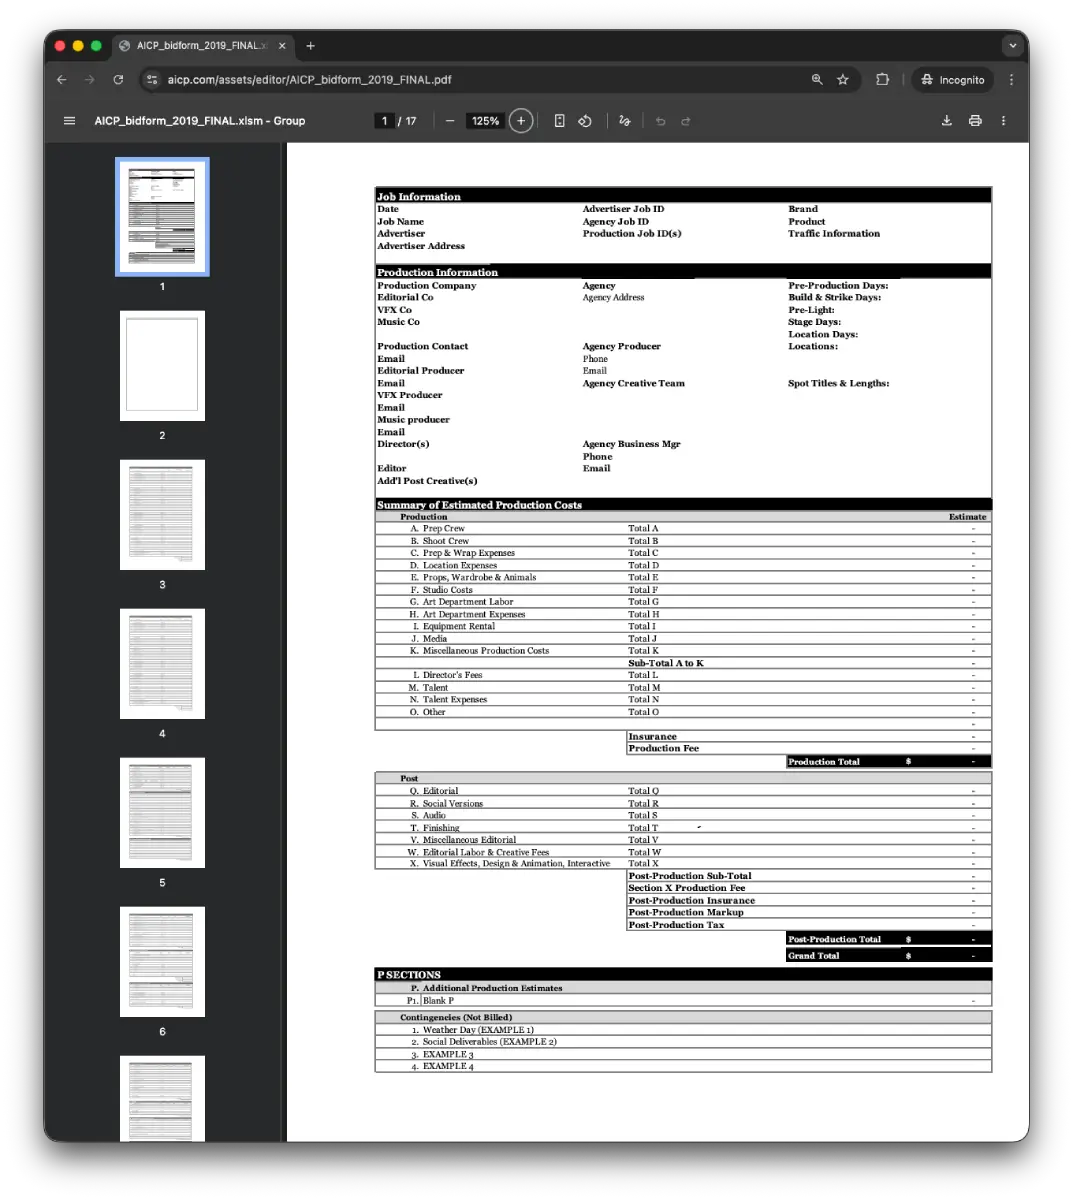The image size is (1073, 1200).
Task: Click 'D. Location Expenses' row
Action: (683, 566)
